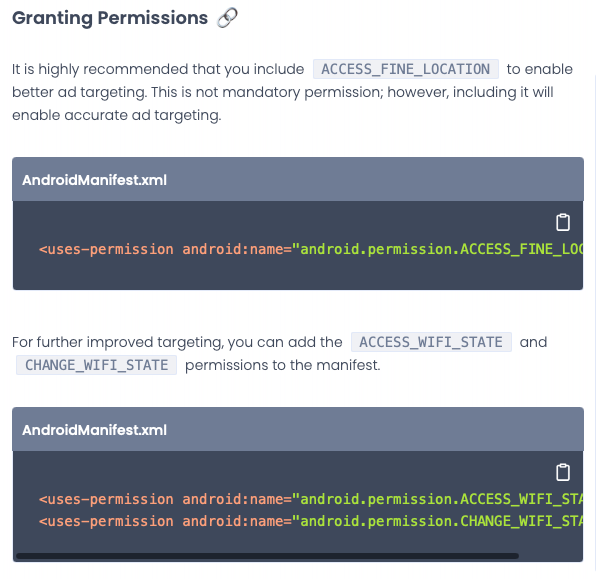The image size is (596, 579).
Task: Click the android.permission.ACCESS_WIFI_STA string value
Action: [x=437, y=499]
